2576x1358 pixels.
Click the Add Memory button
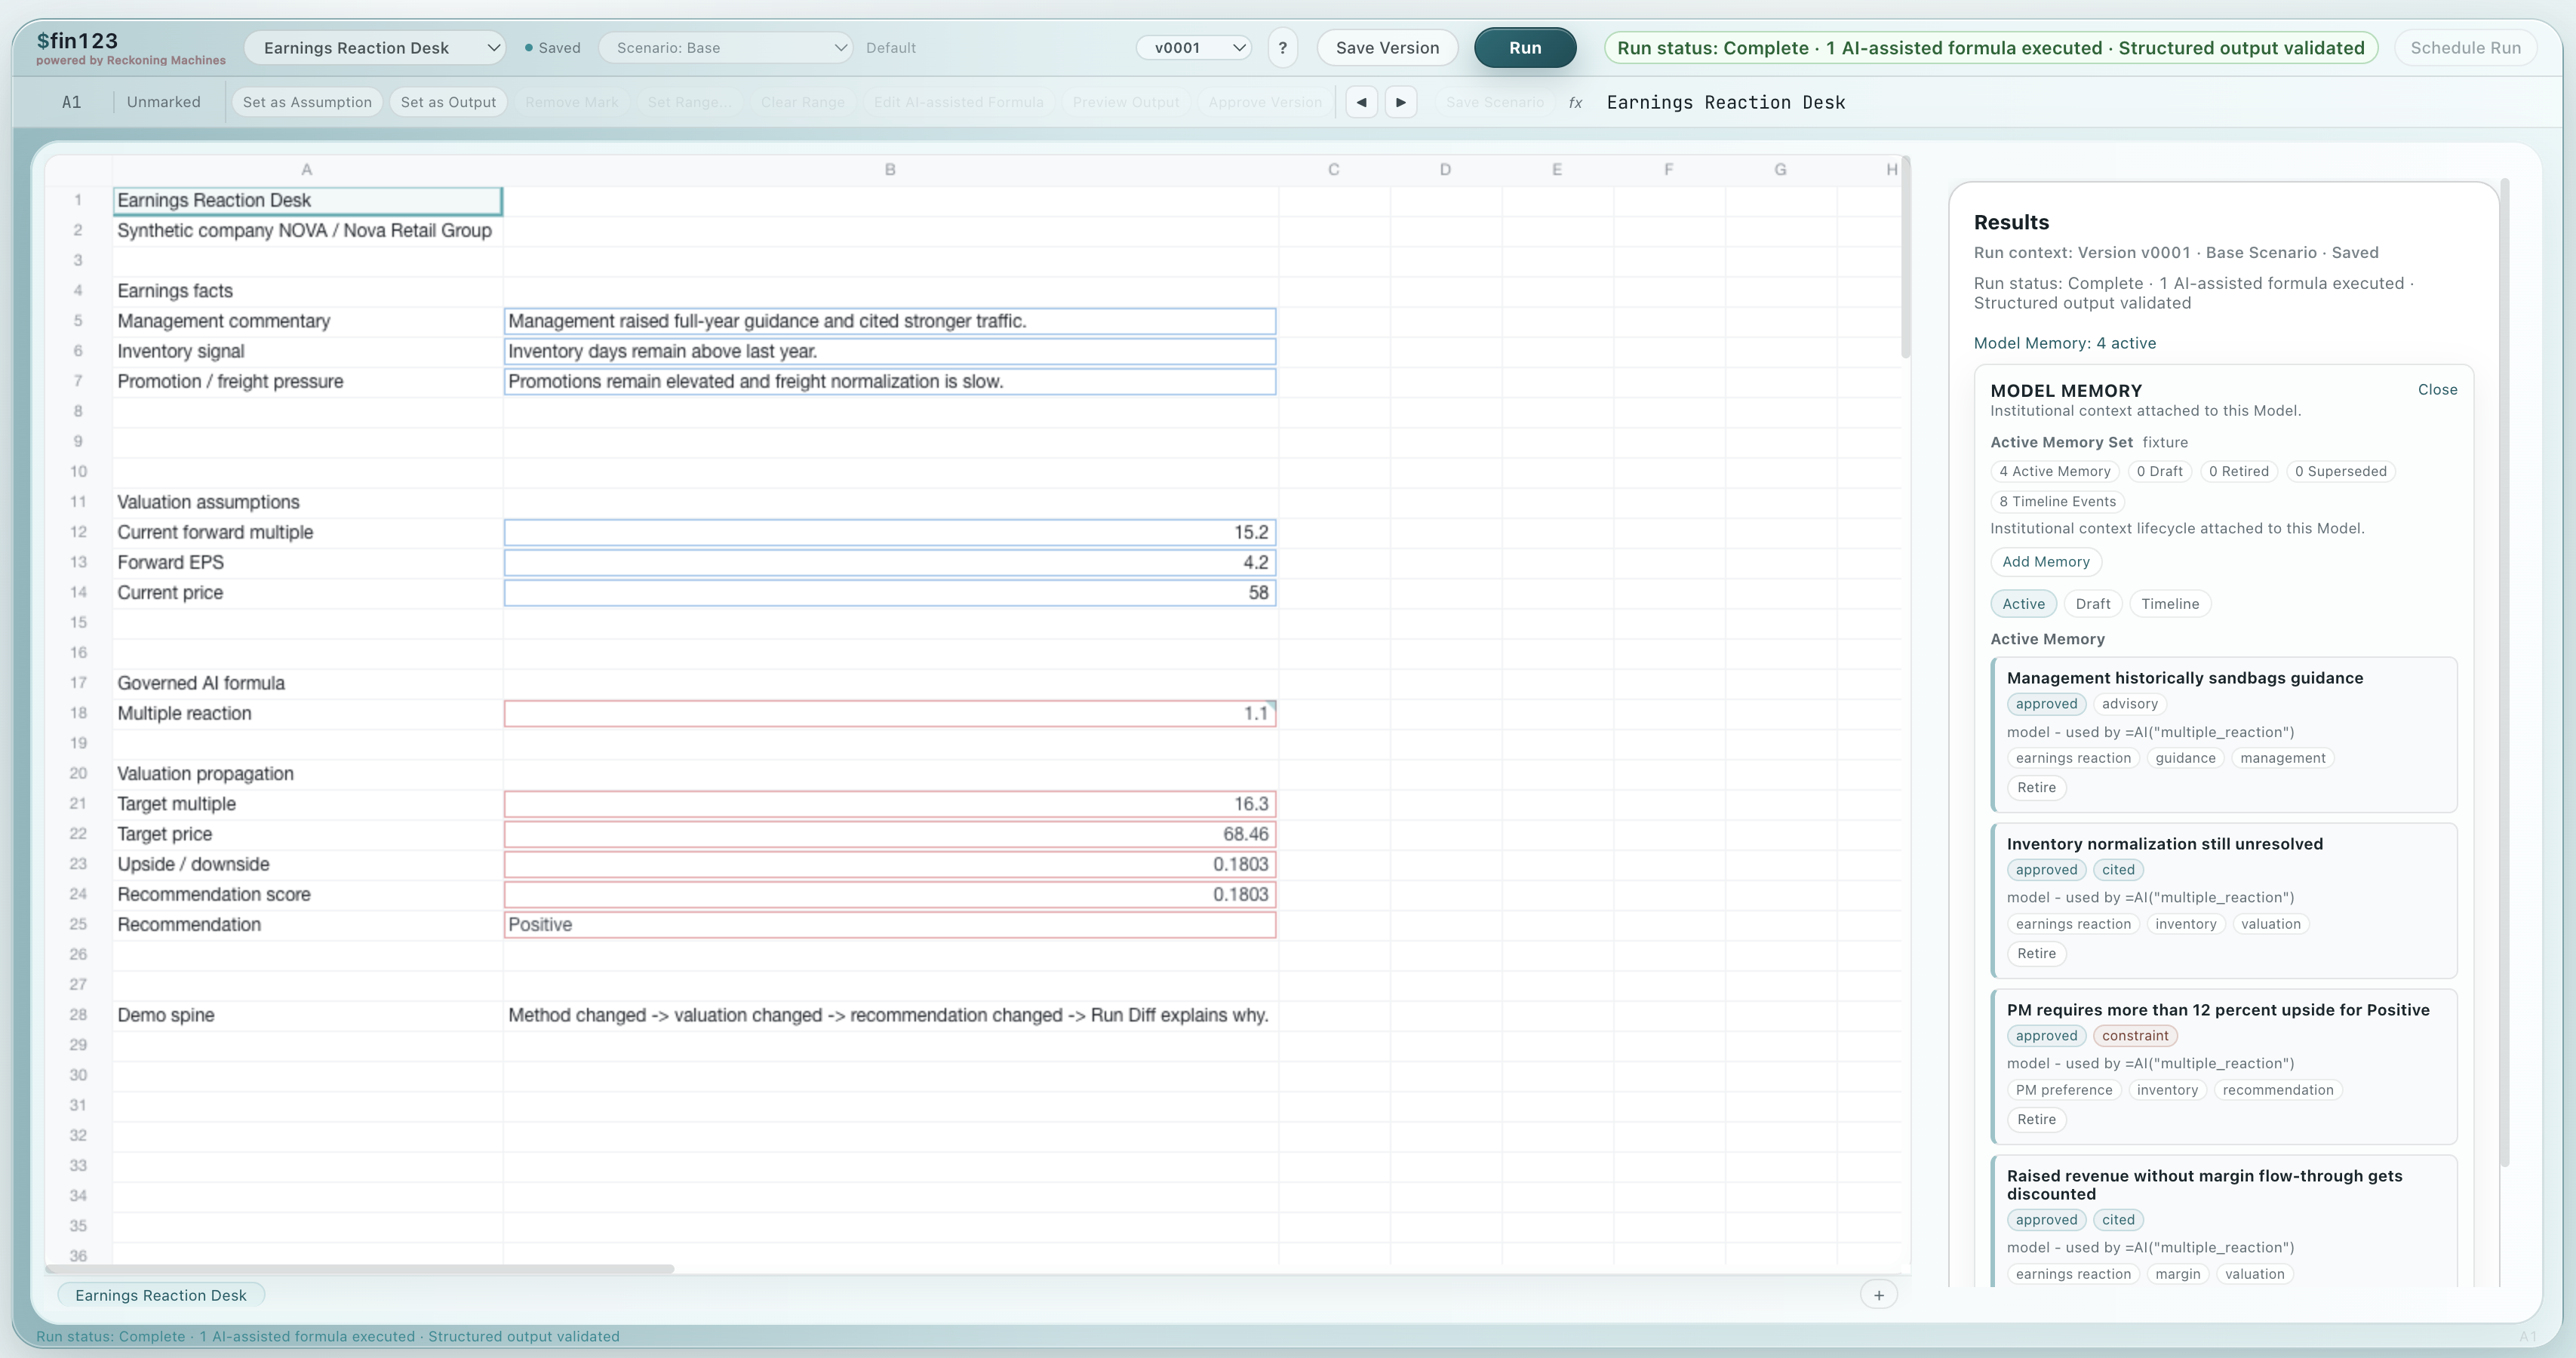click(x=2045, y=562)
